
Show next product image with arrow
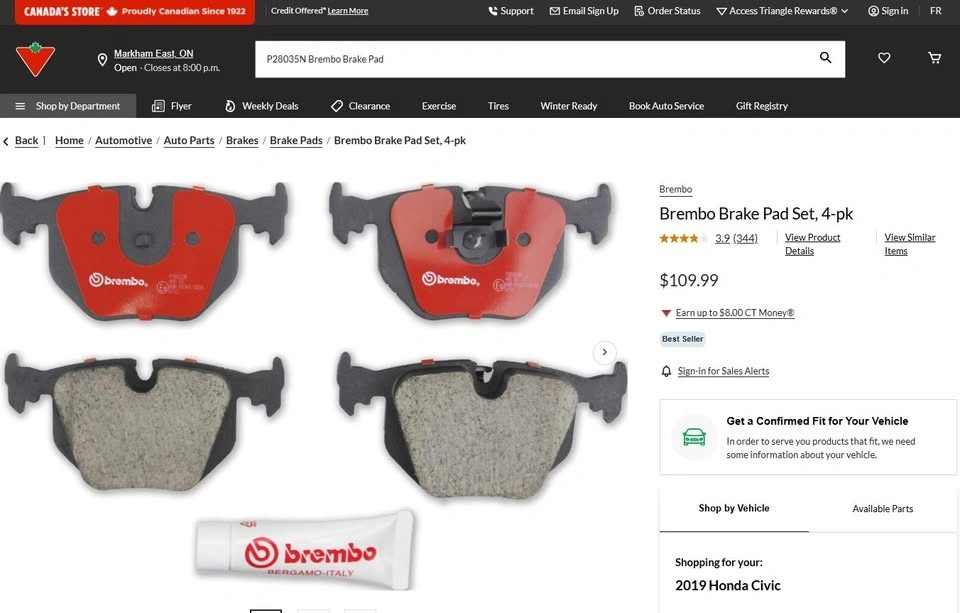[604, 352]
